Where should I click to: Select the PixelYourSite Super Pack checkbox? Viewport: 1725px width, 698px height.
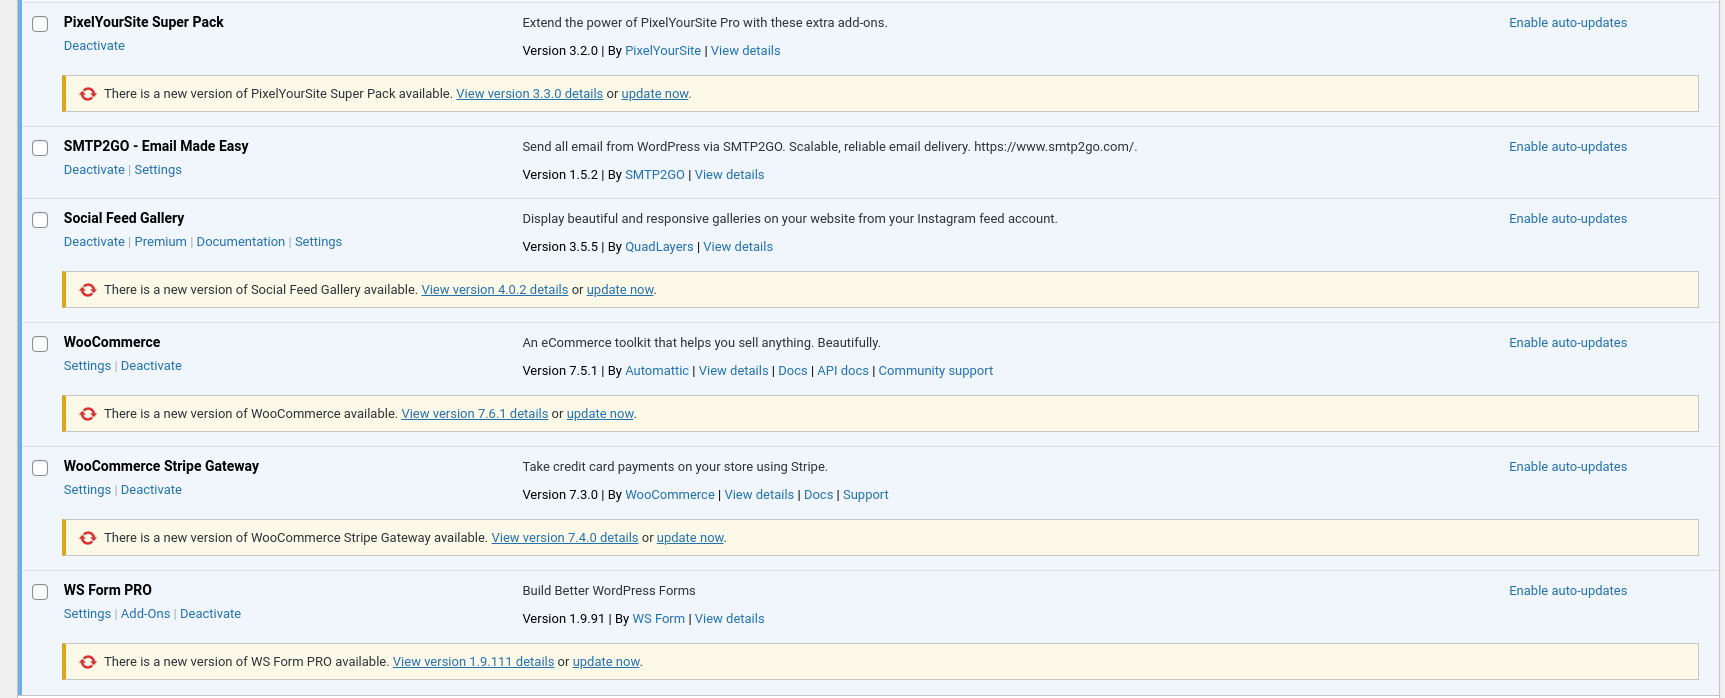click(40, 24)
